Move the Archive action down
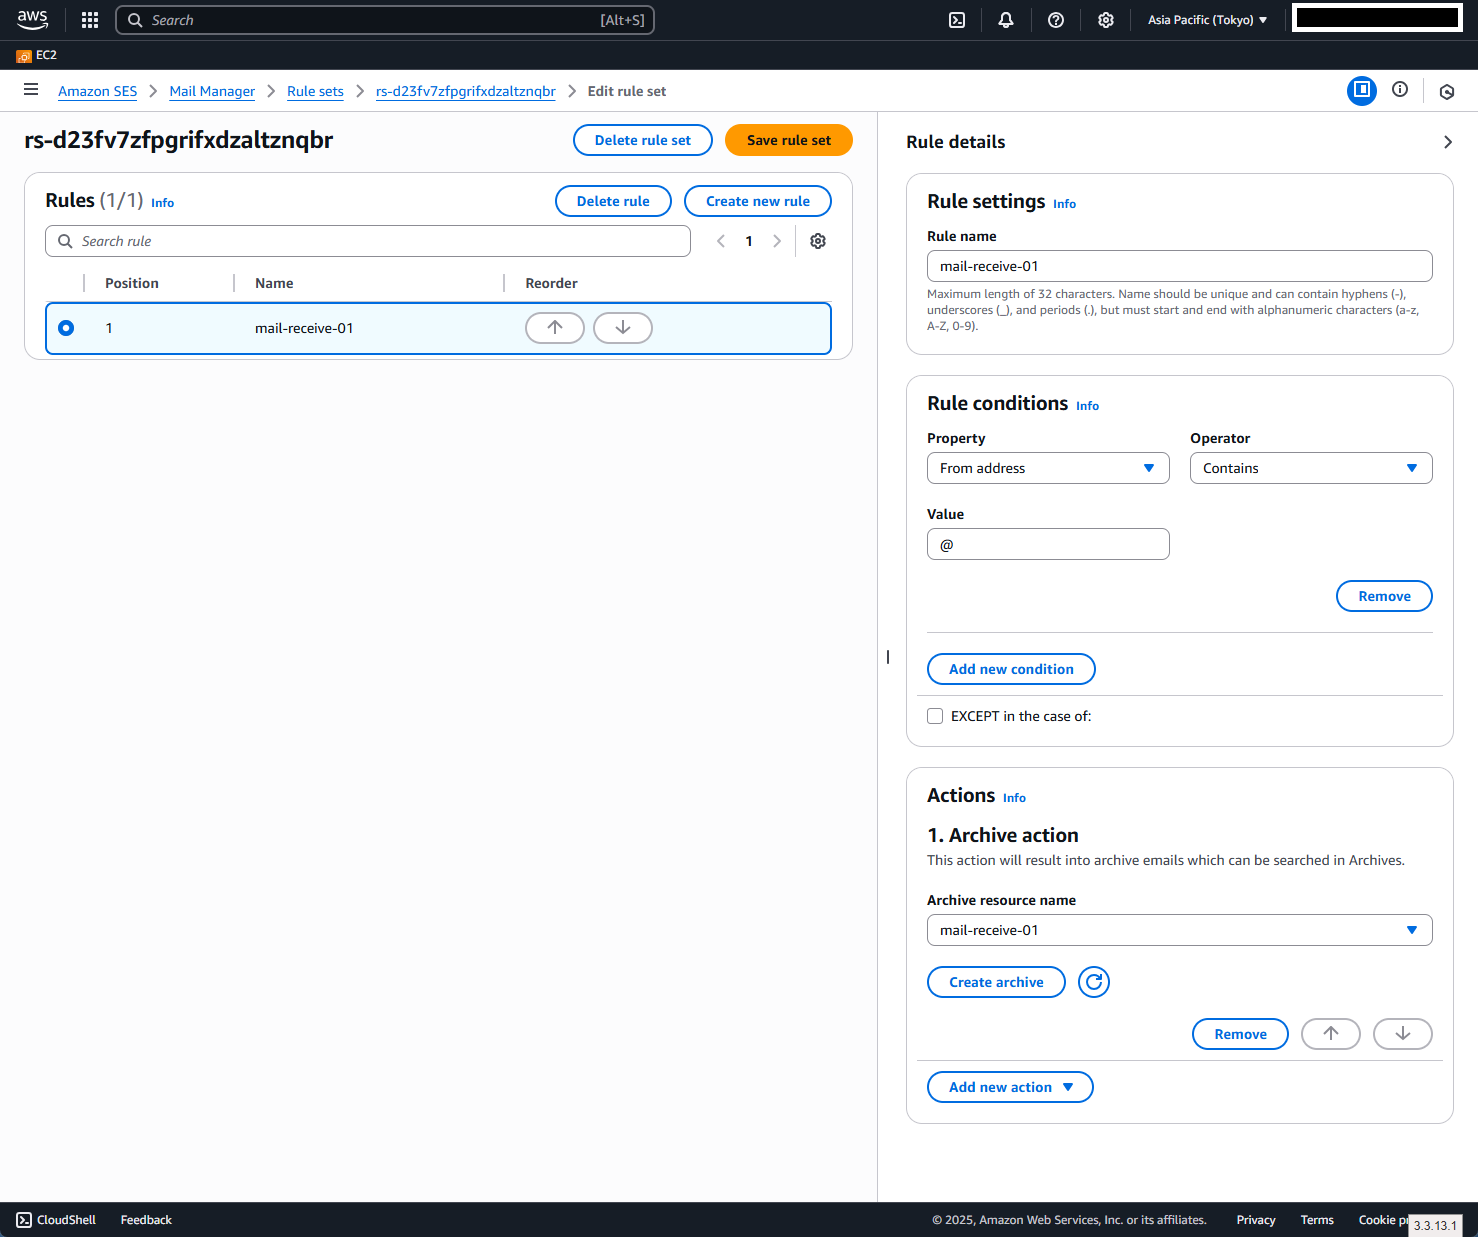The image size is (1478, 1237). tap(1402, 1034)
